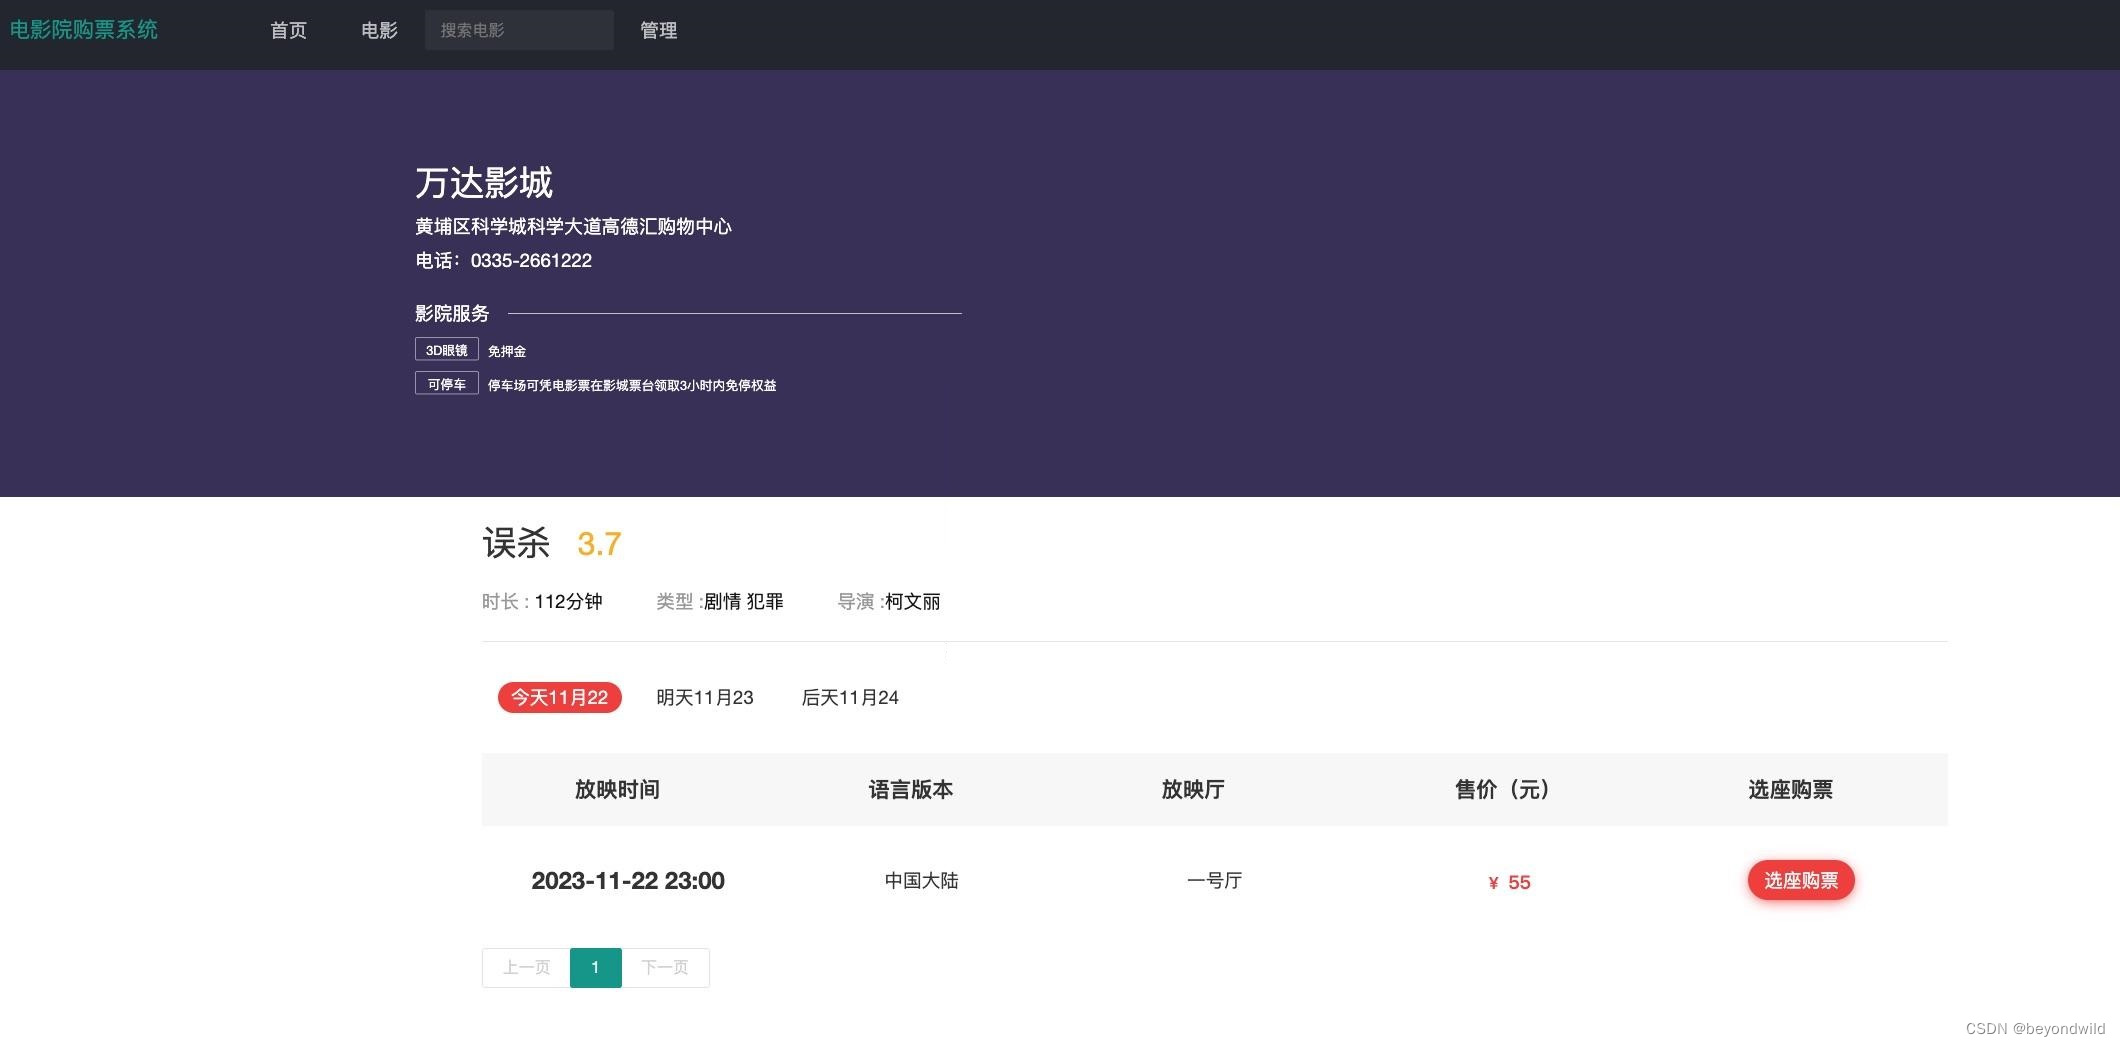Image resolution: width=2120 pixels, height=1046 pixels.
Task: Click the 可停车 service tag
Action: tap(446, 383)
